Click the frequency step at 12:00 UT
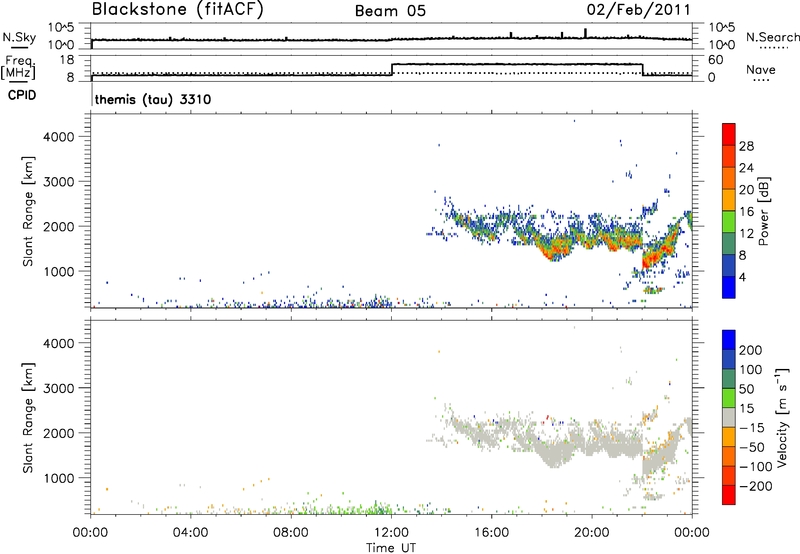 click(392, 69)
